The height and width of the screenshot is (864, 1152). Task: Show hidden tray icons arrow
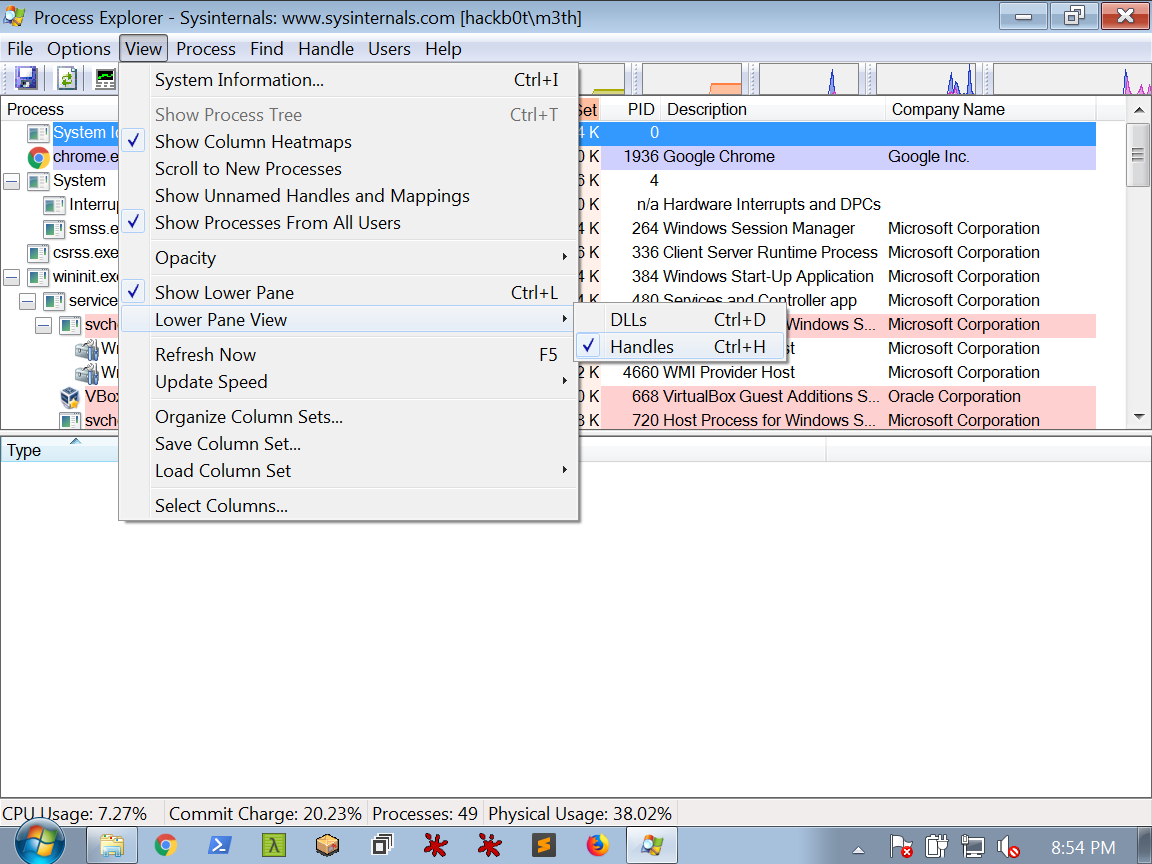(x=858, y=850)
